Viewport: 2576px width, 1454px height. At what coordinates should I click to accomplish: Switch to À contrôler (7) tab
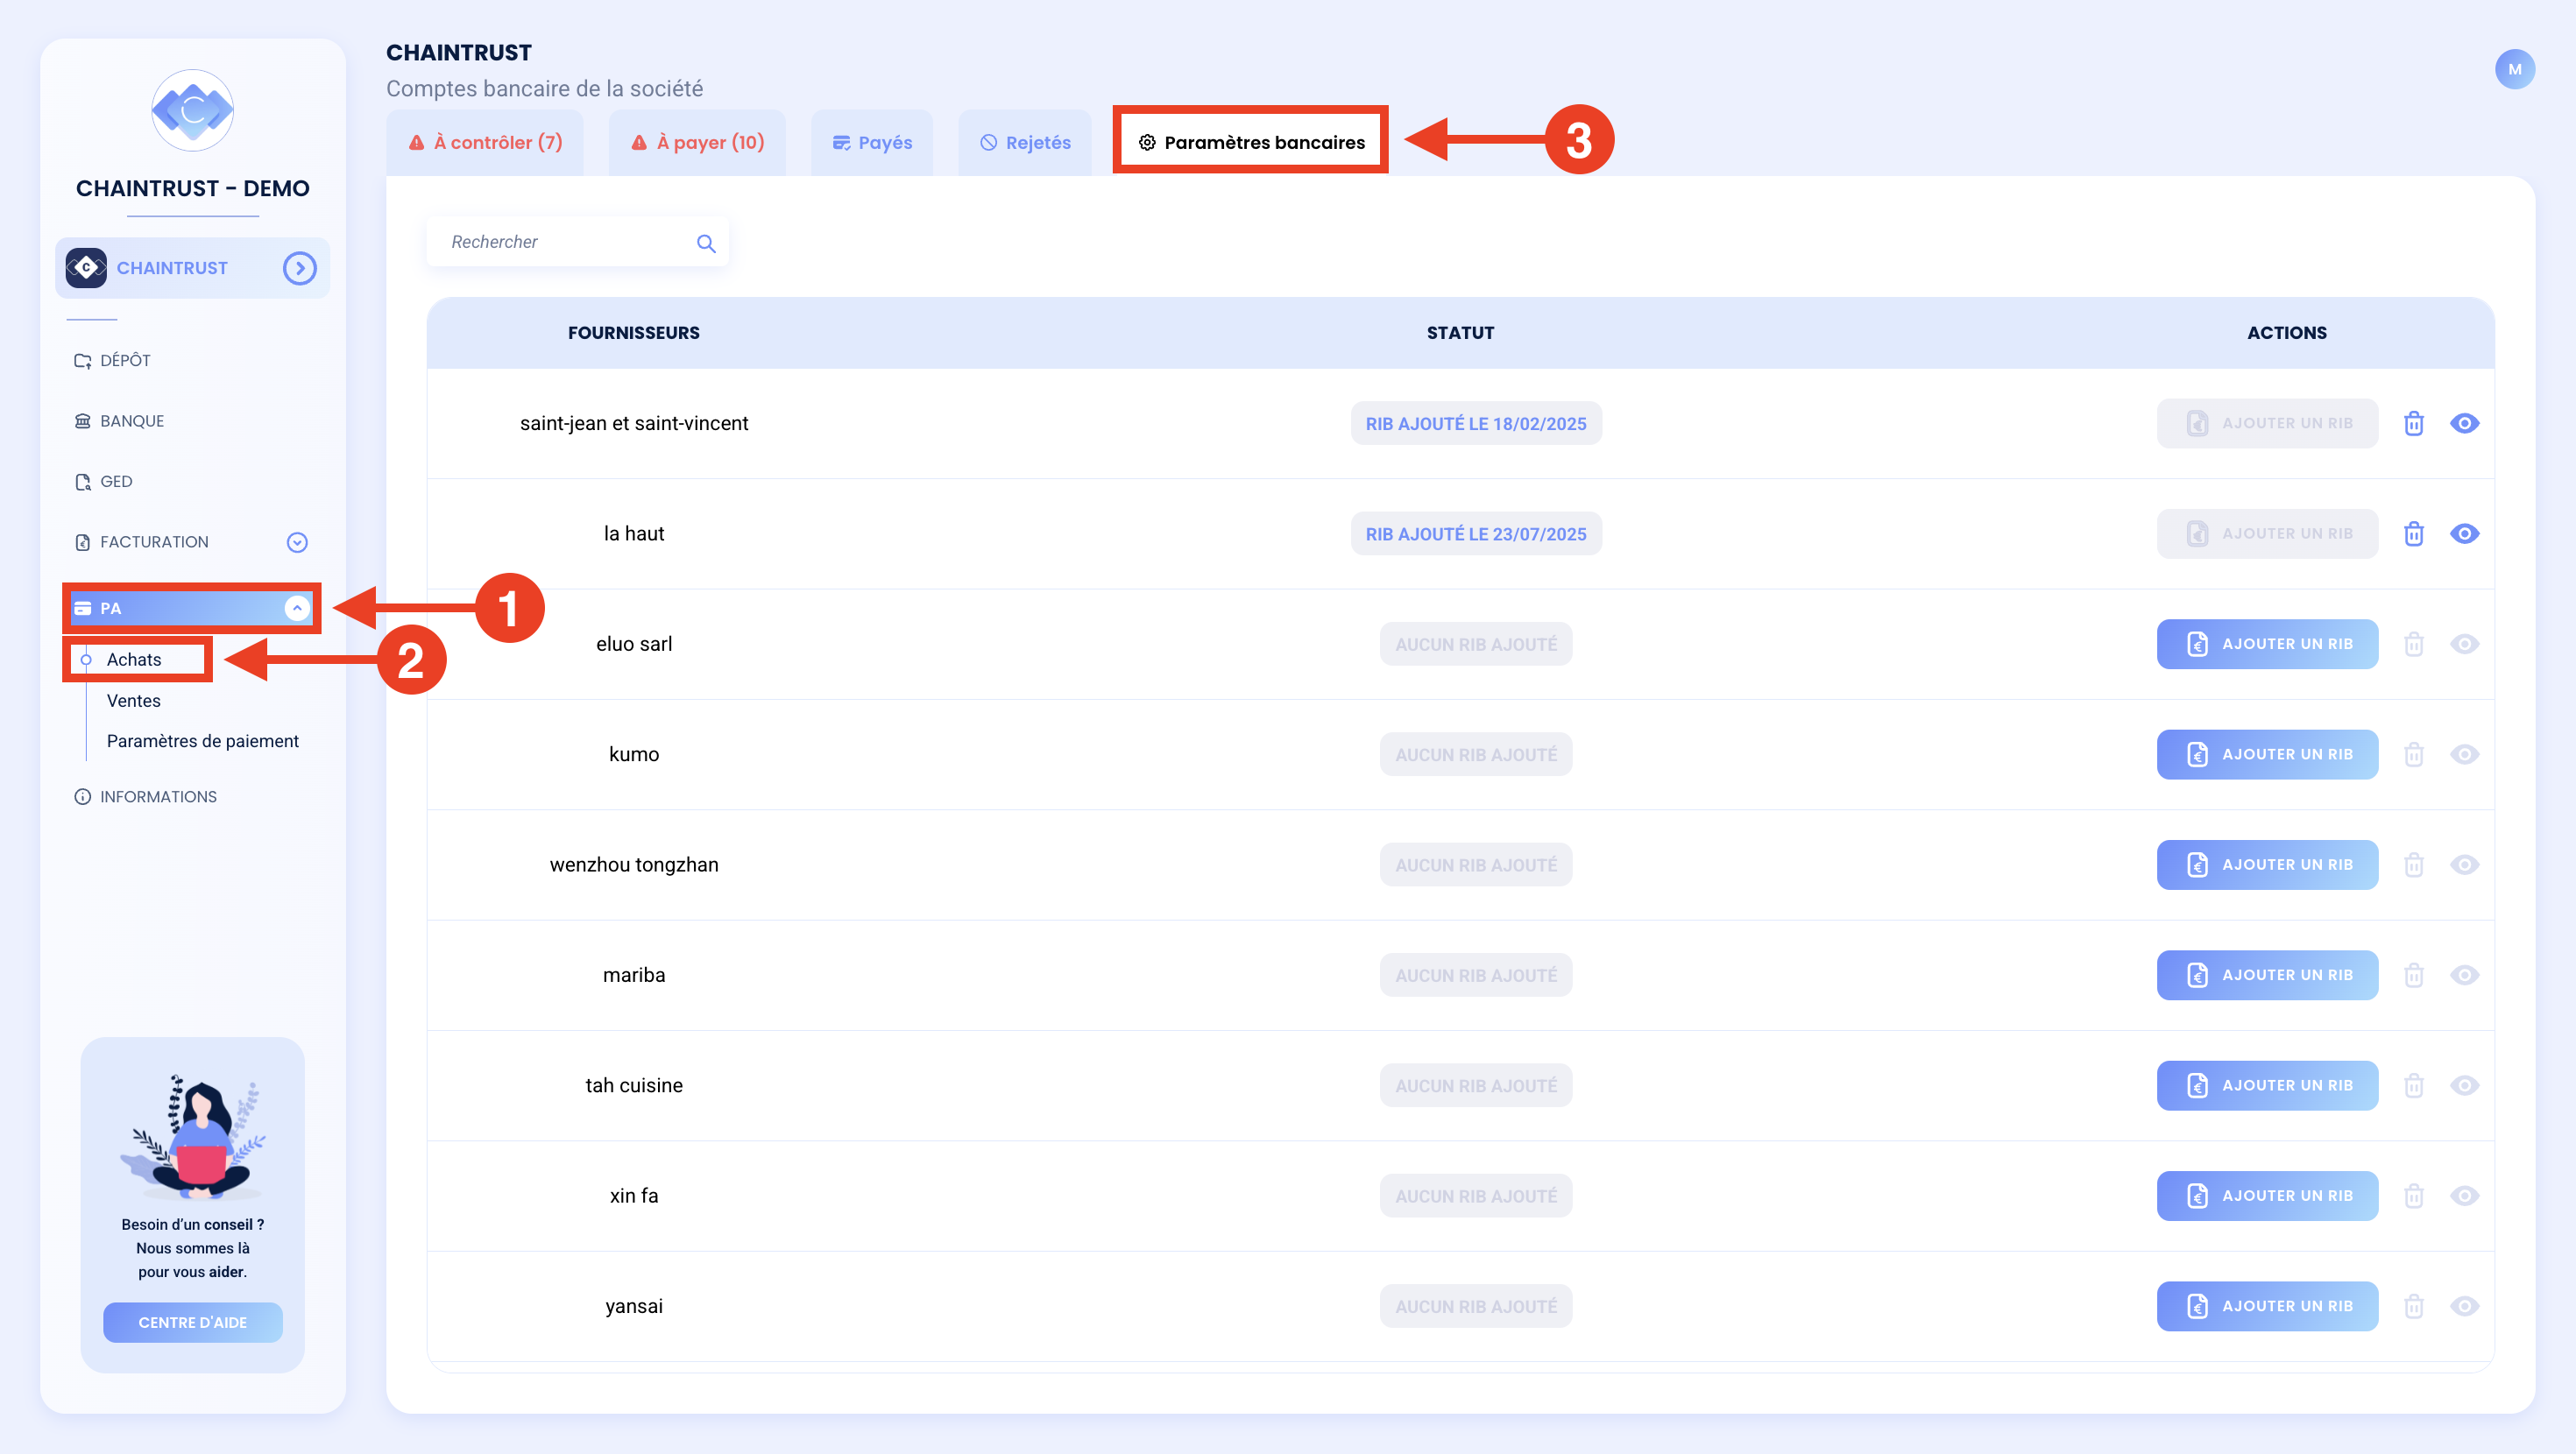pos(485,143)
